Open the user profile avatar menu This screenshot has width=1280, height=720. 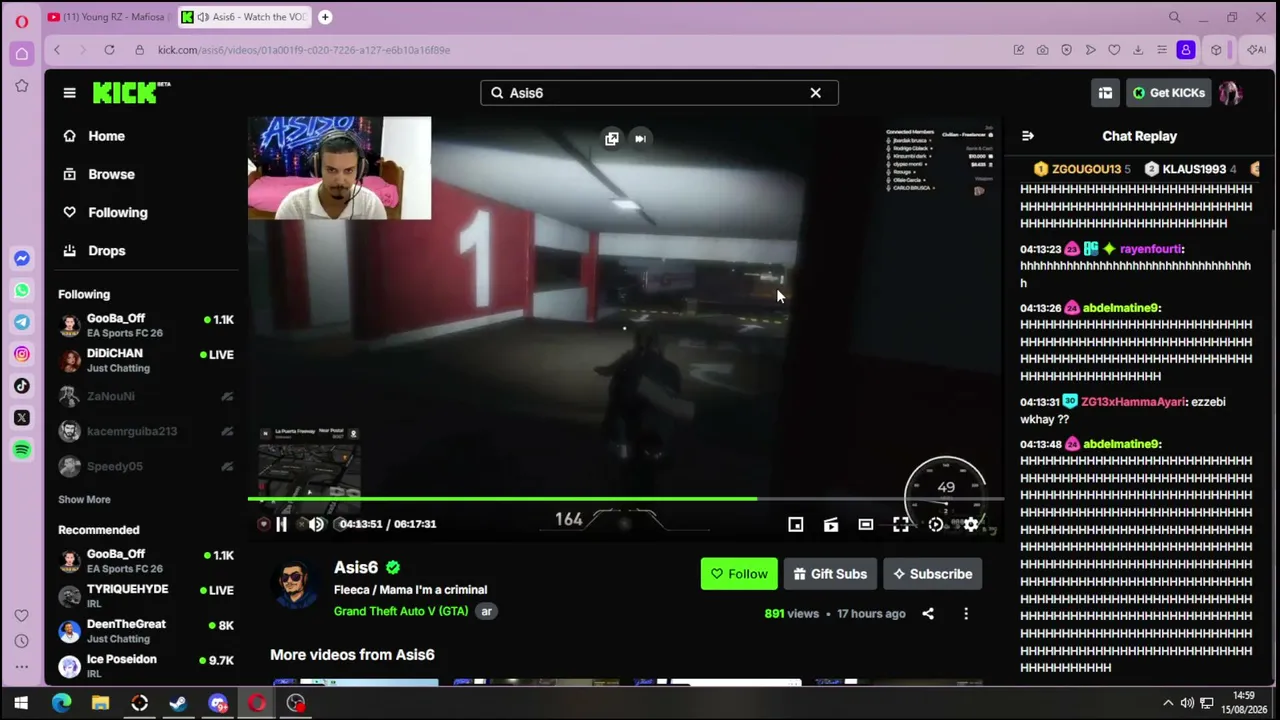coord(1230,93)
